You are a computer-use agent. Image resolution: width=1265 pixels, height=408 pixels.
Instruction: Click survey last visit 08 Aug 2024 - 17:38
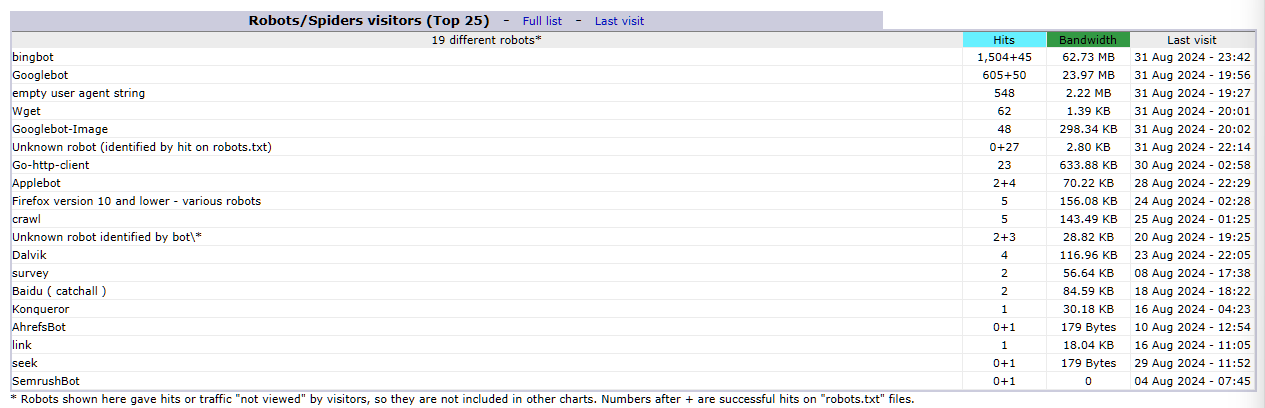[1192, 273]
